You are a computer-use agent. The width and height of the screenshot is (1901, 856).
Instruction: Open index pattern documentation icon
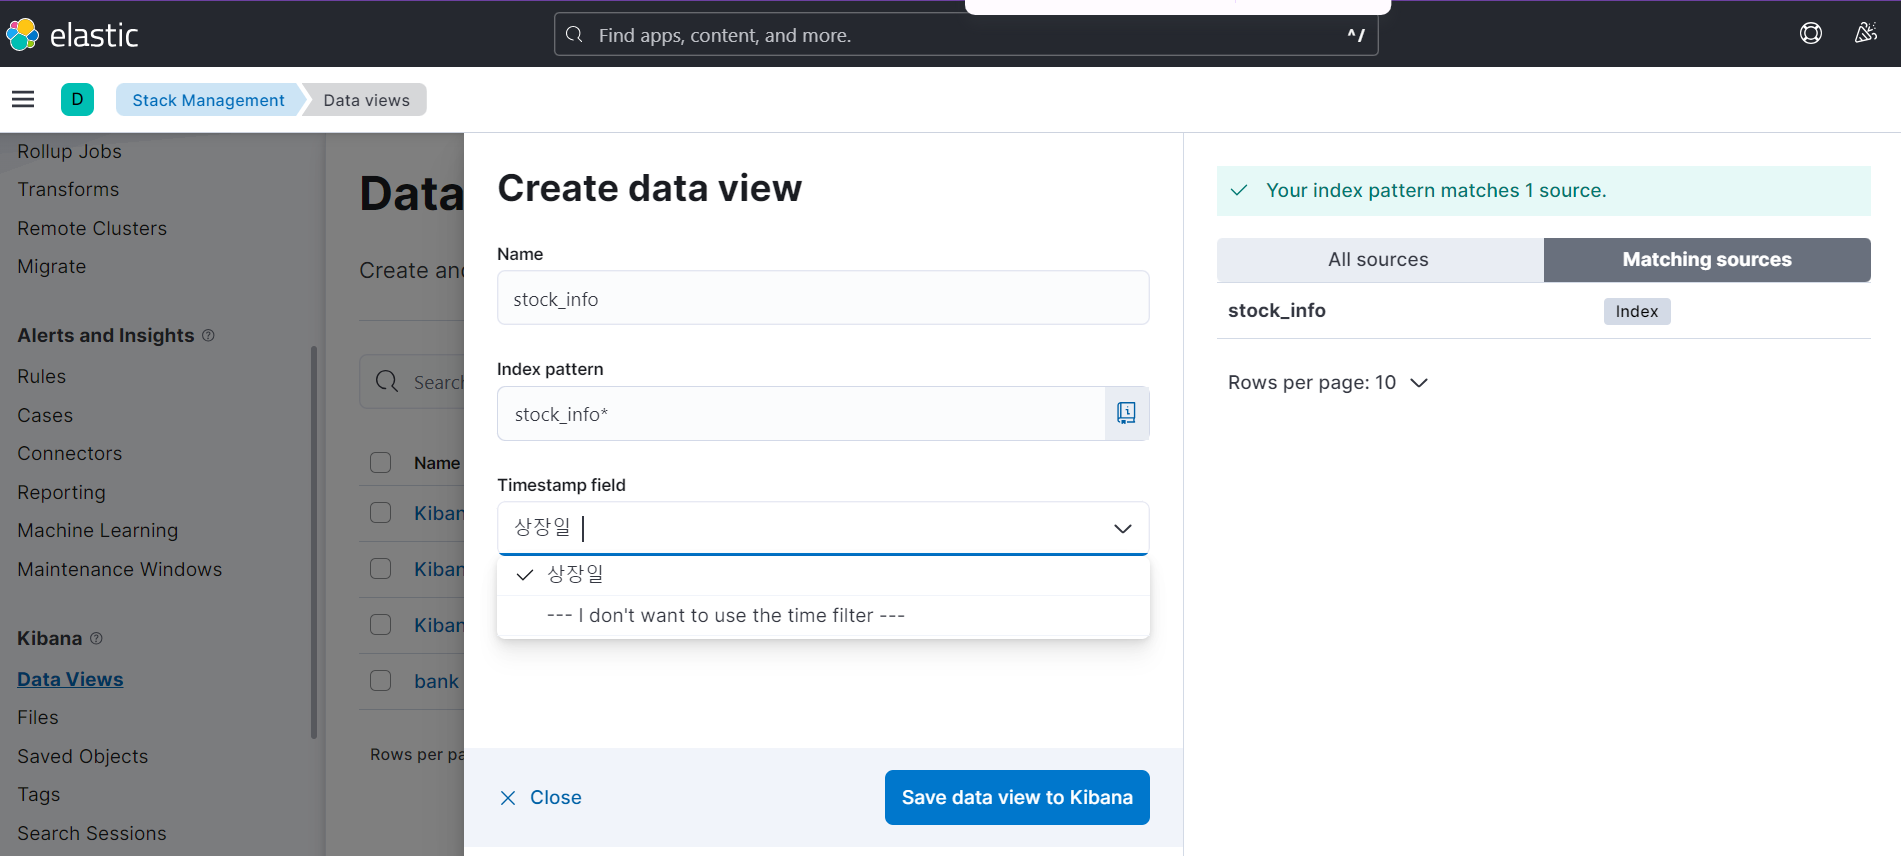coord(1127,413)
